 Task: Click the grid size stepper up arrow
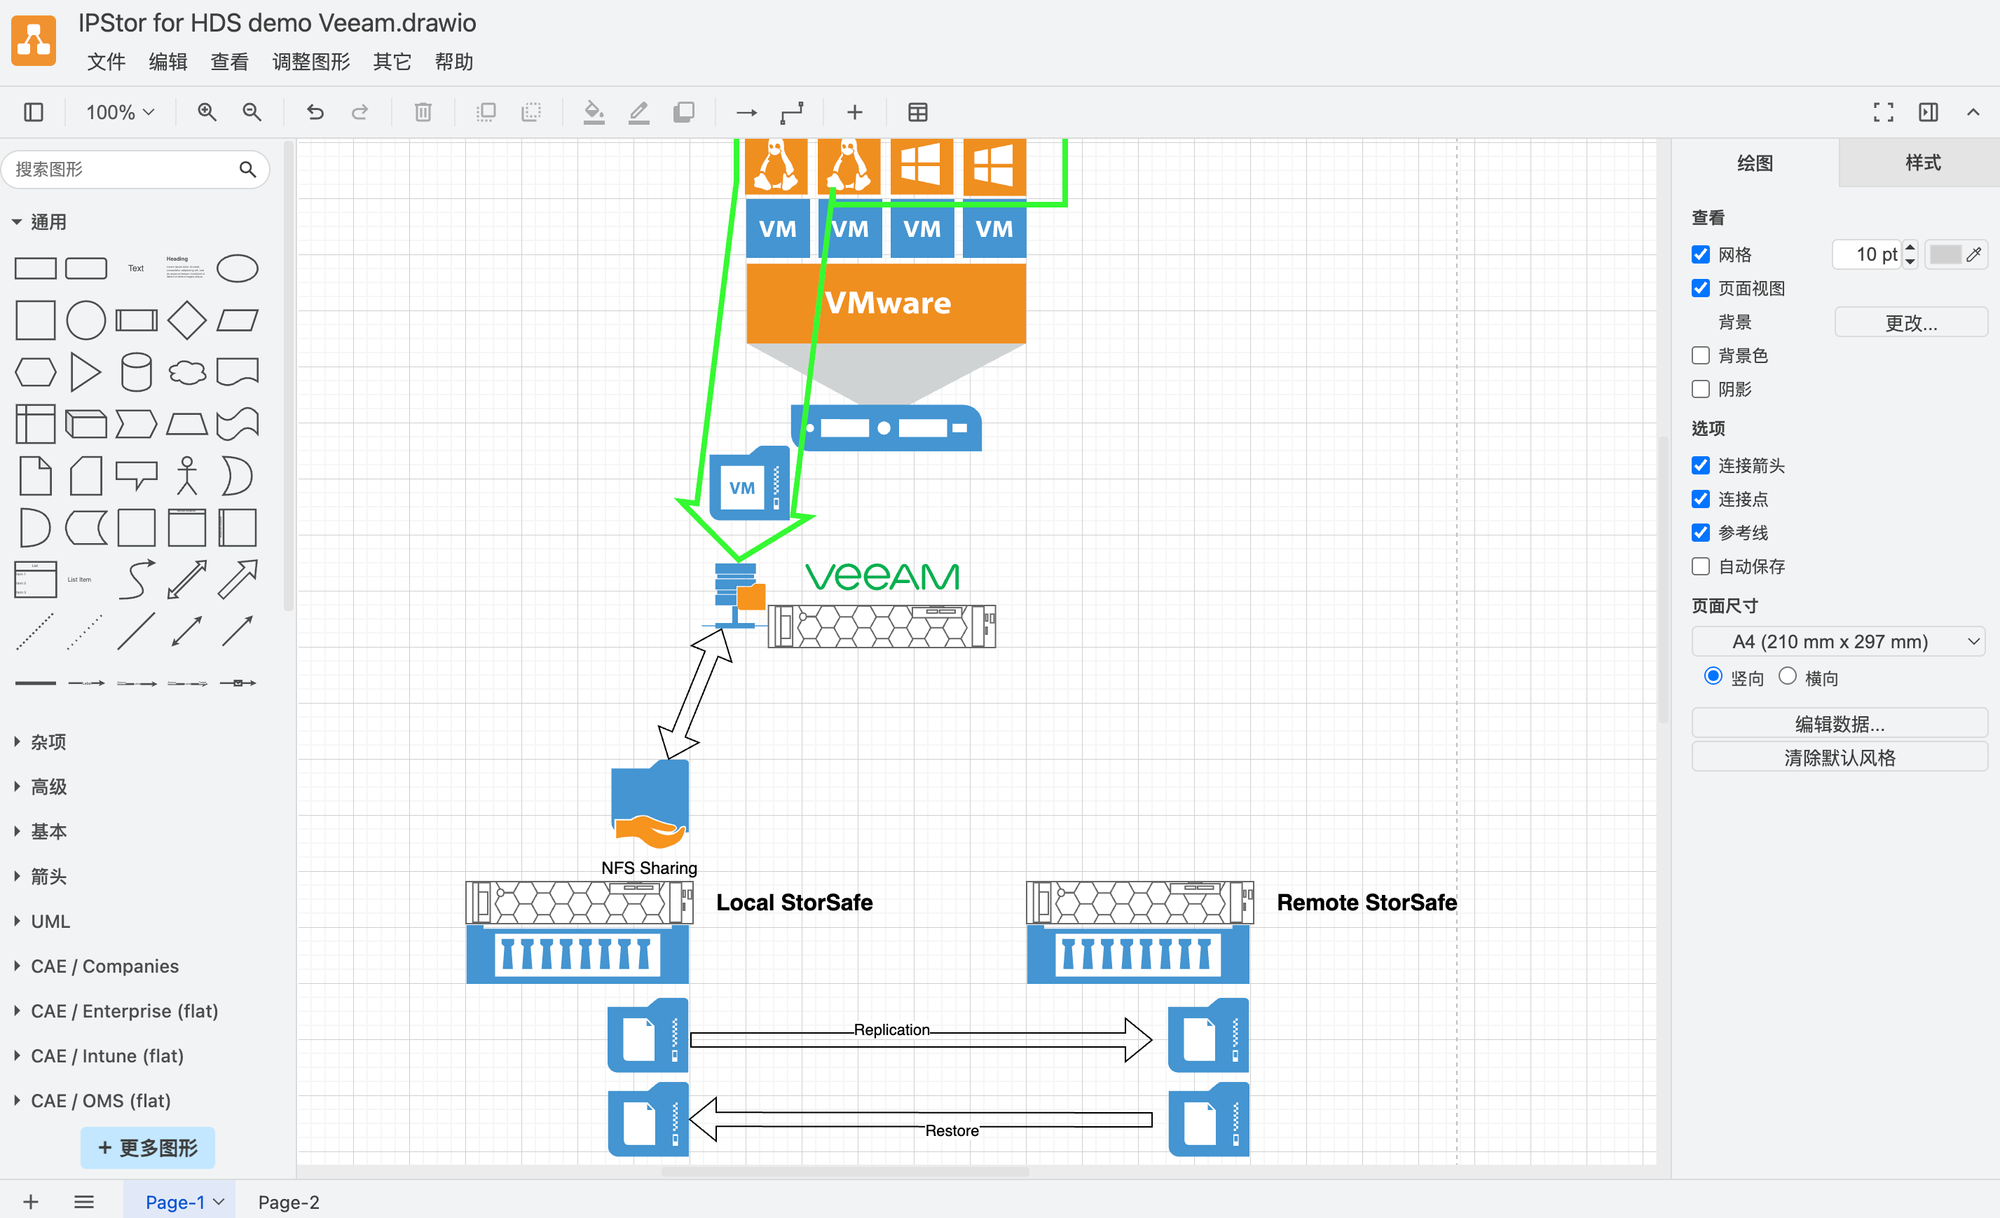click(1910, 247)
